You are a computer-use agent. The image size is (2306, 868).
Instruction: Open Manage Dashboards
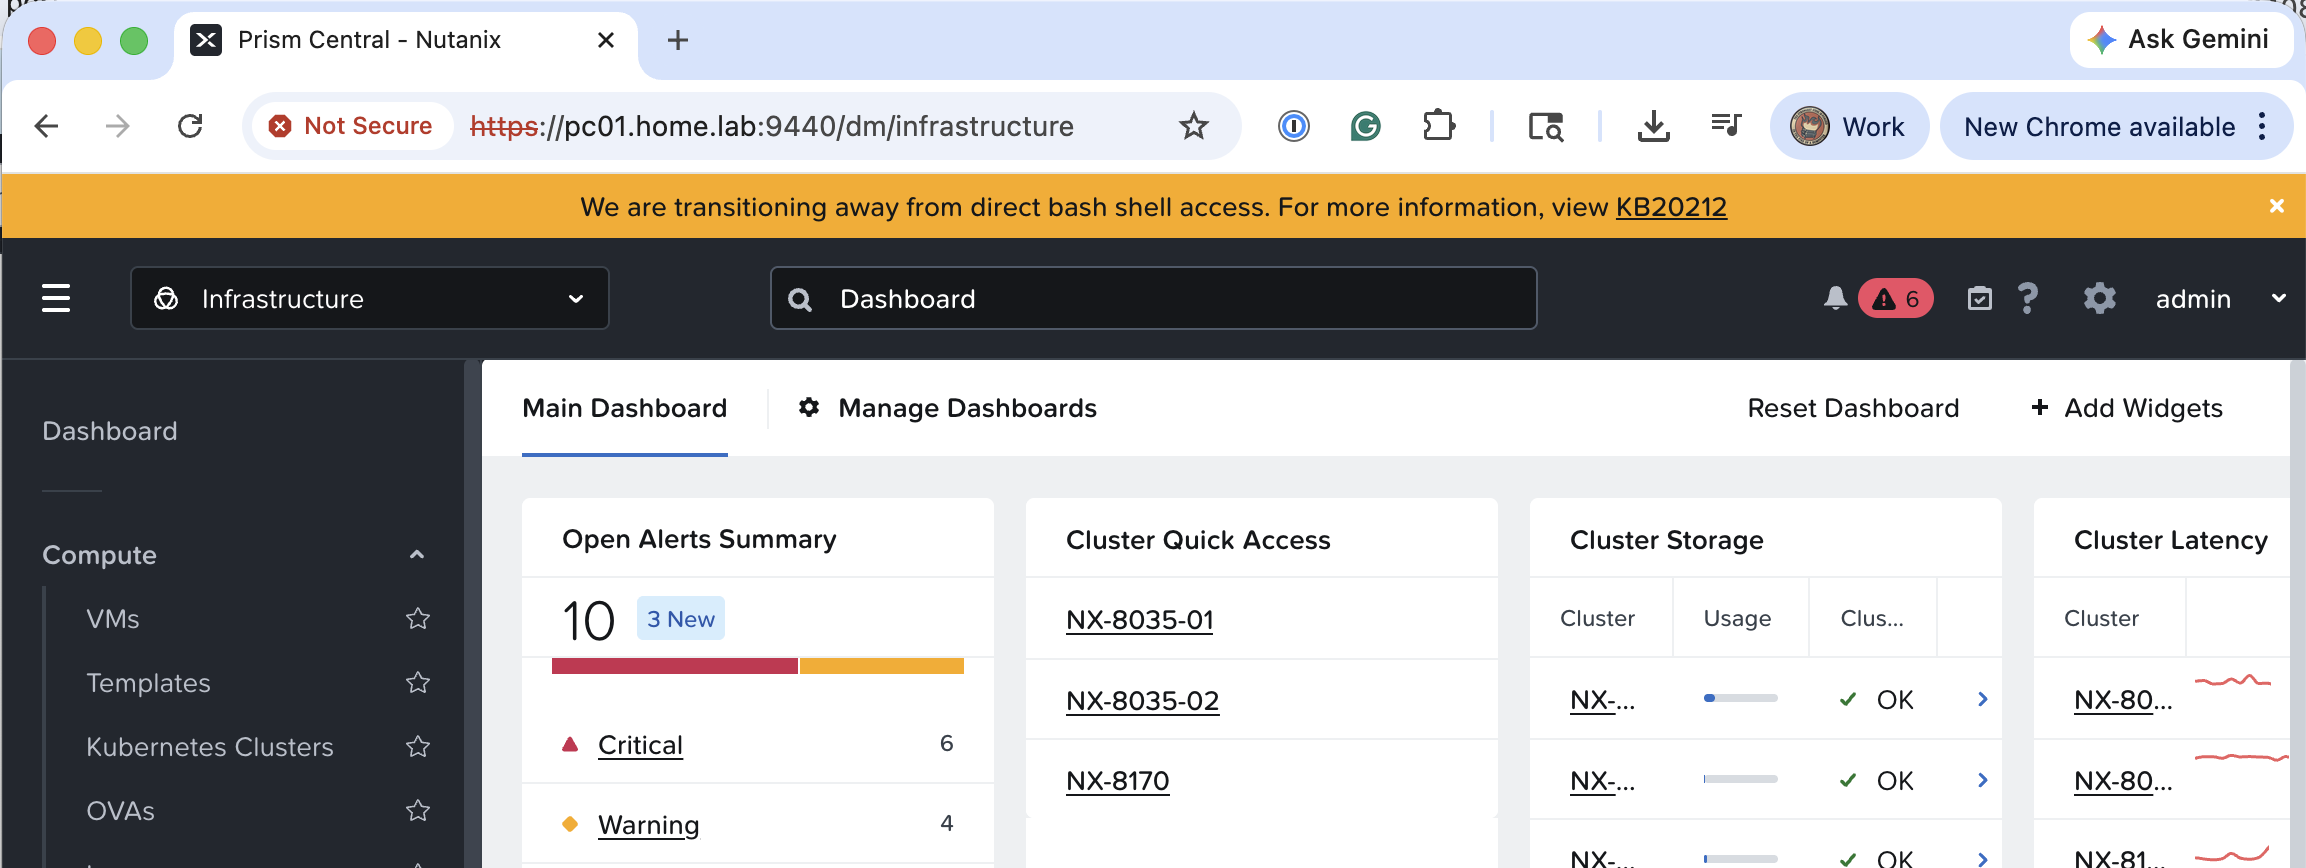947,408
